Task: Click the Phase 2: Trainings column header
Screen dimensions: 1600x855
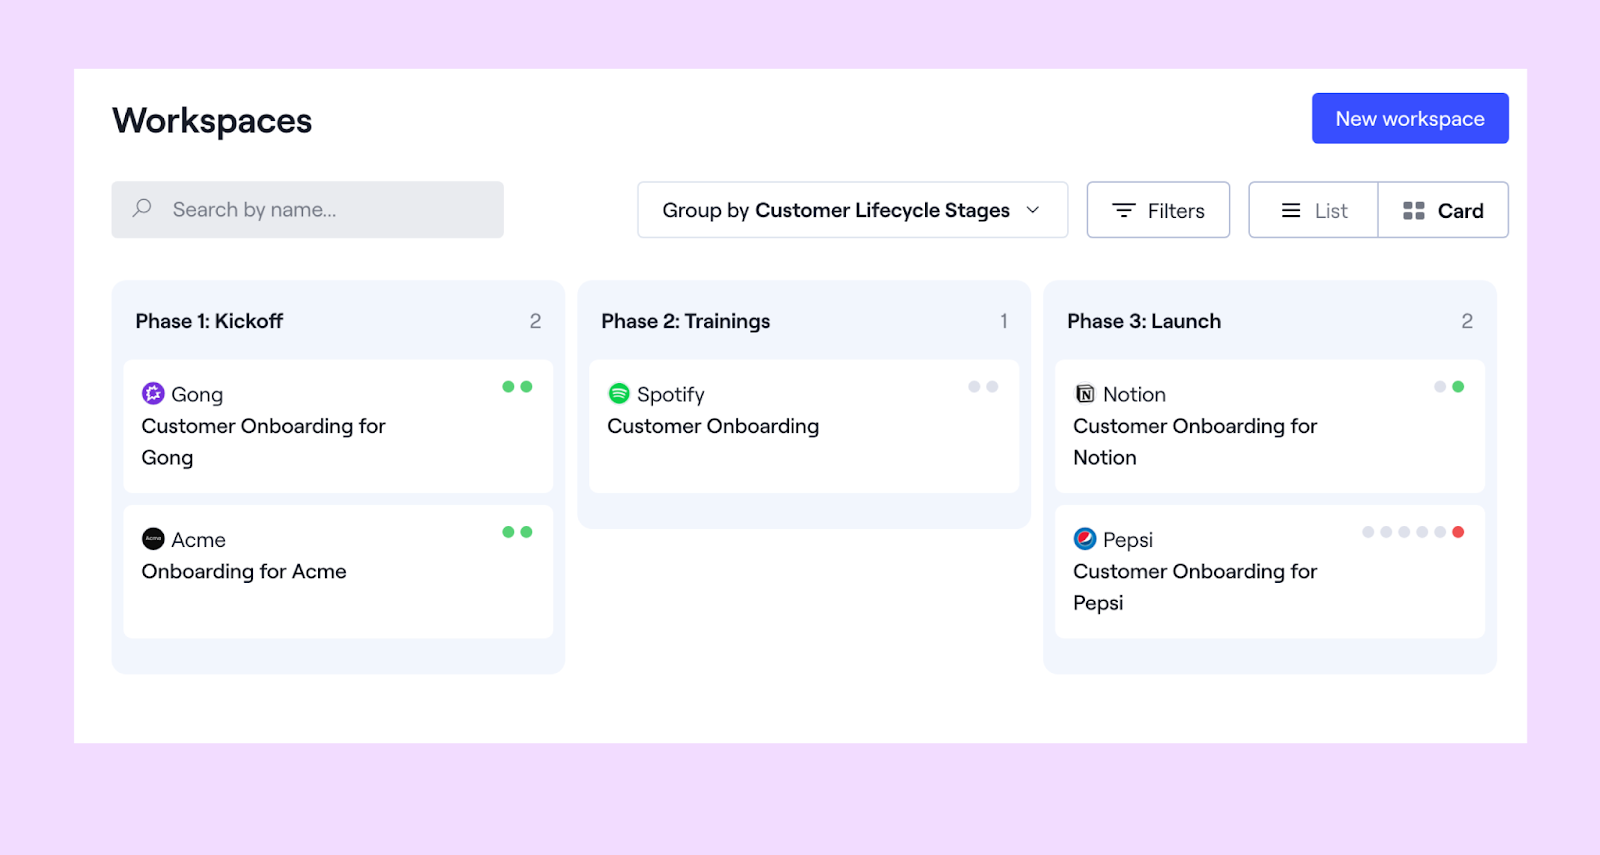Action: point(685,321)
